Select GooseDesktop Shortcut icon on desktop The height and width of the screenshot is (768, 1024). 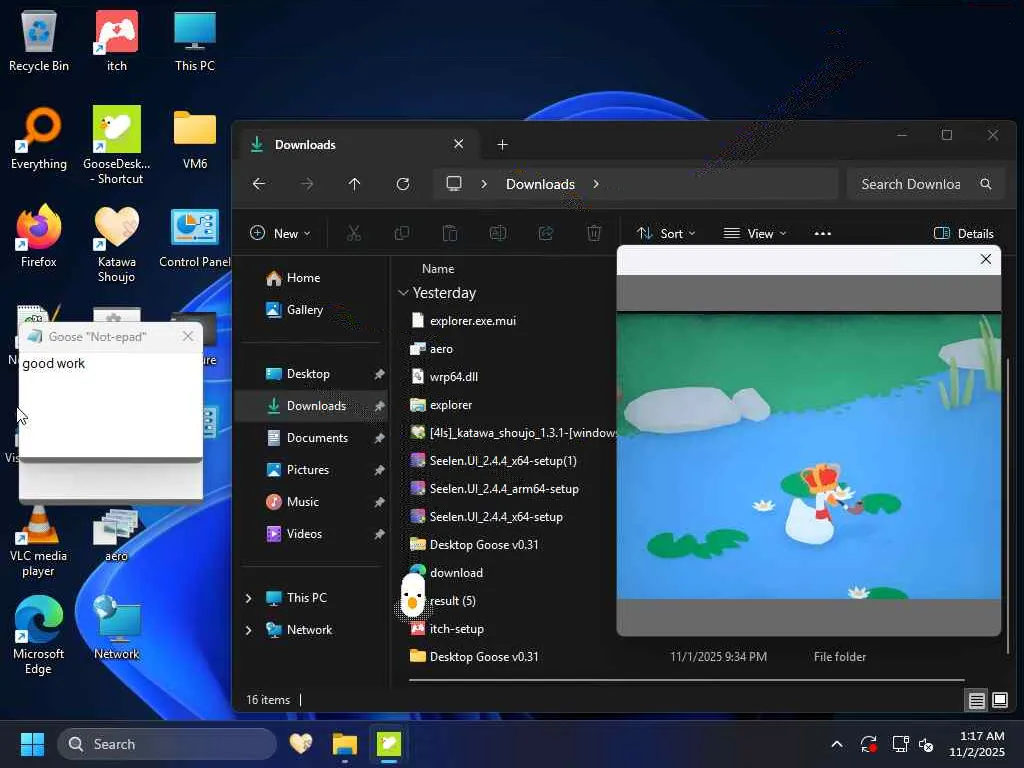(117, 145)
